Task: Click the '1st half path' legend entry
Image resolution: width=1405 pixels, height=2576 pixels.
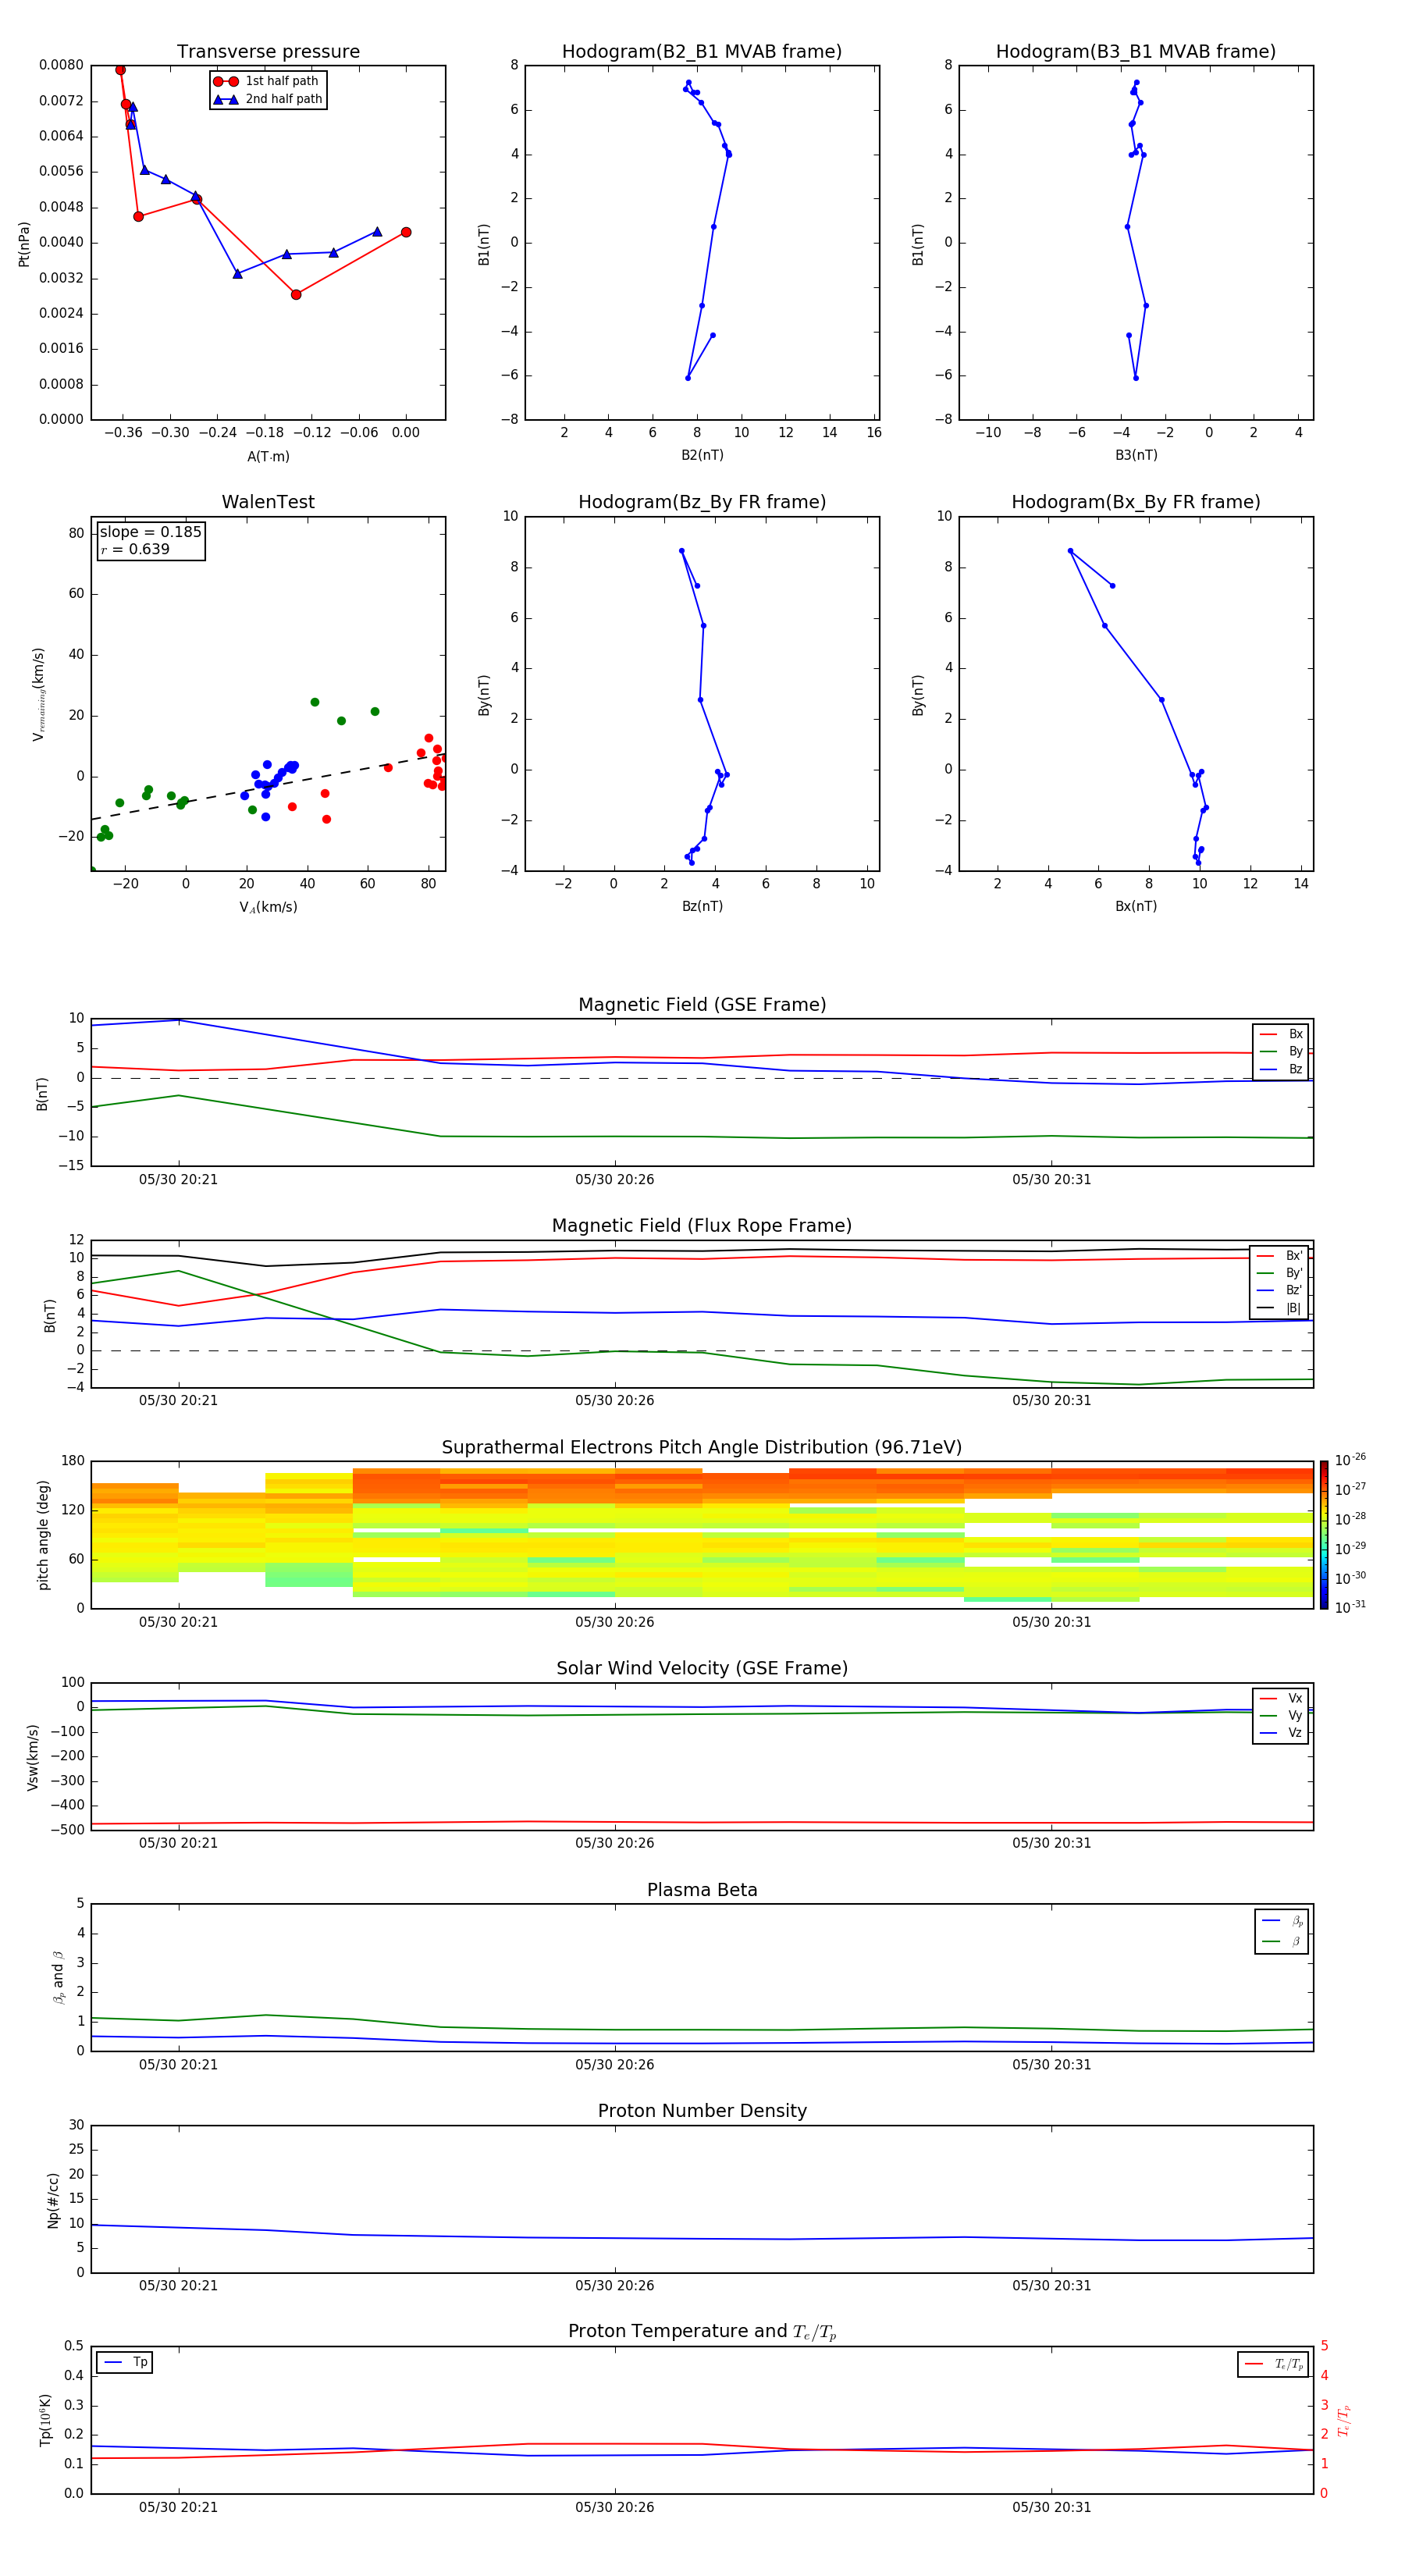Action: click(x=267, y=81)
